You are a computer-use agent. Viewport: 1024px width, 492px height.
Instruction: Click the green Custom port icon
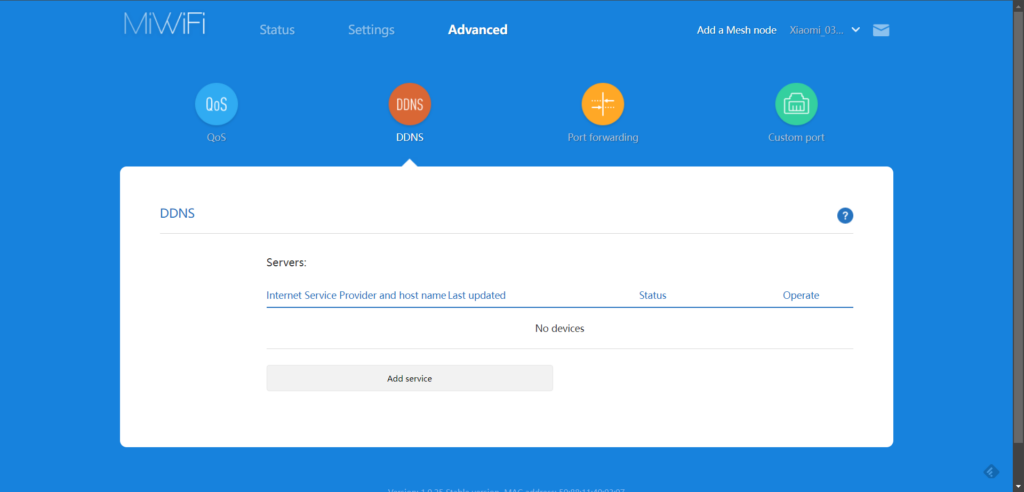796,104
